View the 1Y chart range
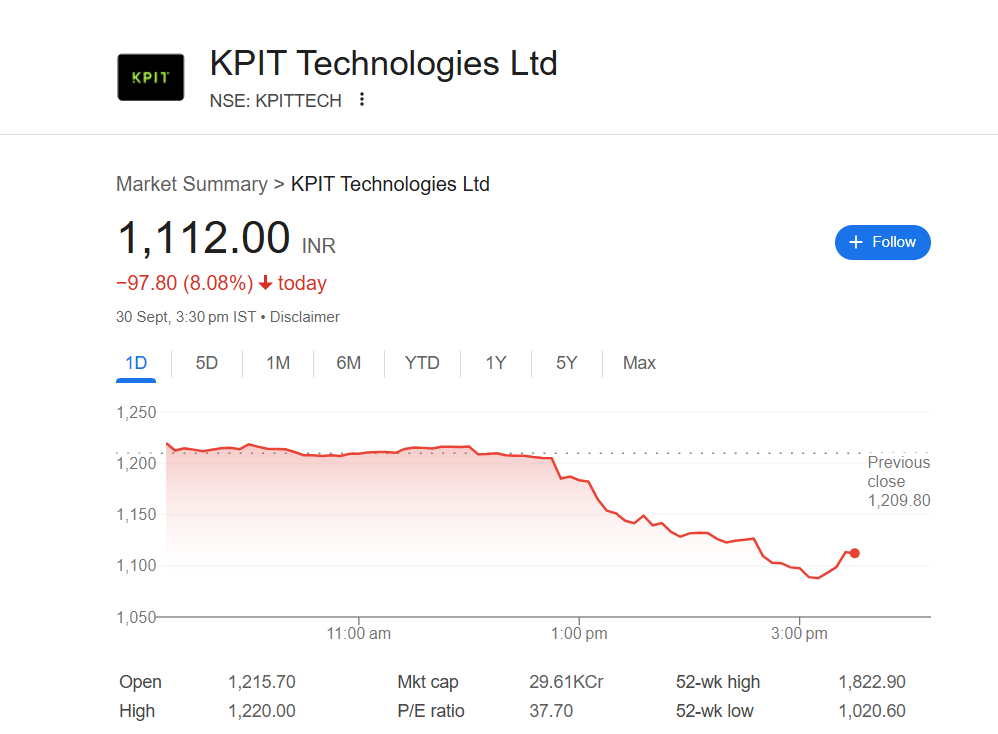The width and height of the screenshot is (998, 734). pyautogui.click(x=496, y=363)
